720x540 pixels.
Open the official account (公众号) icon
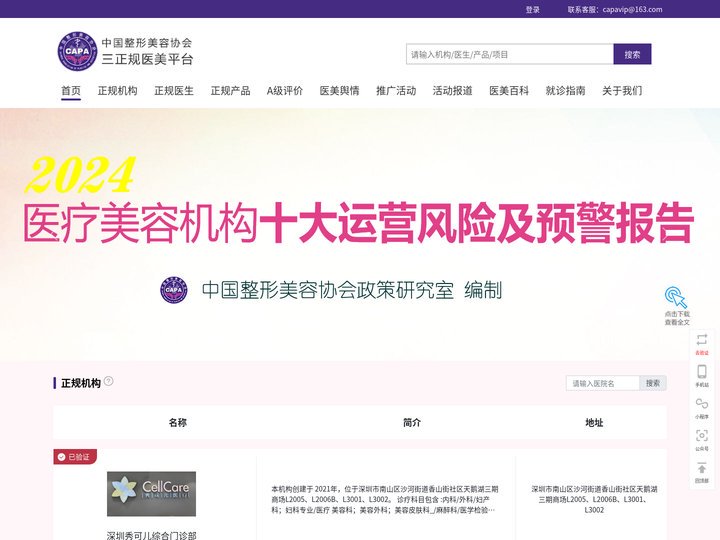[x=702, y=435]
